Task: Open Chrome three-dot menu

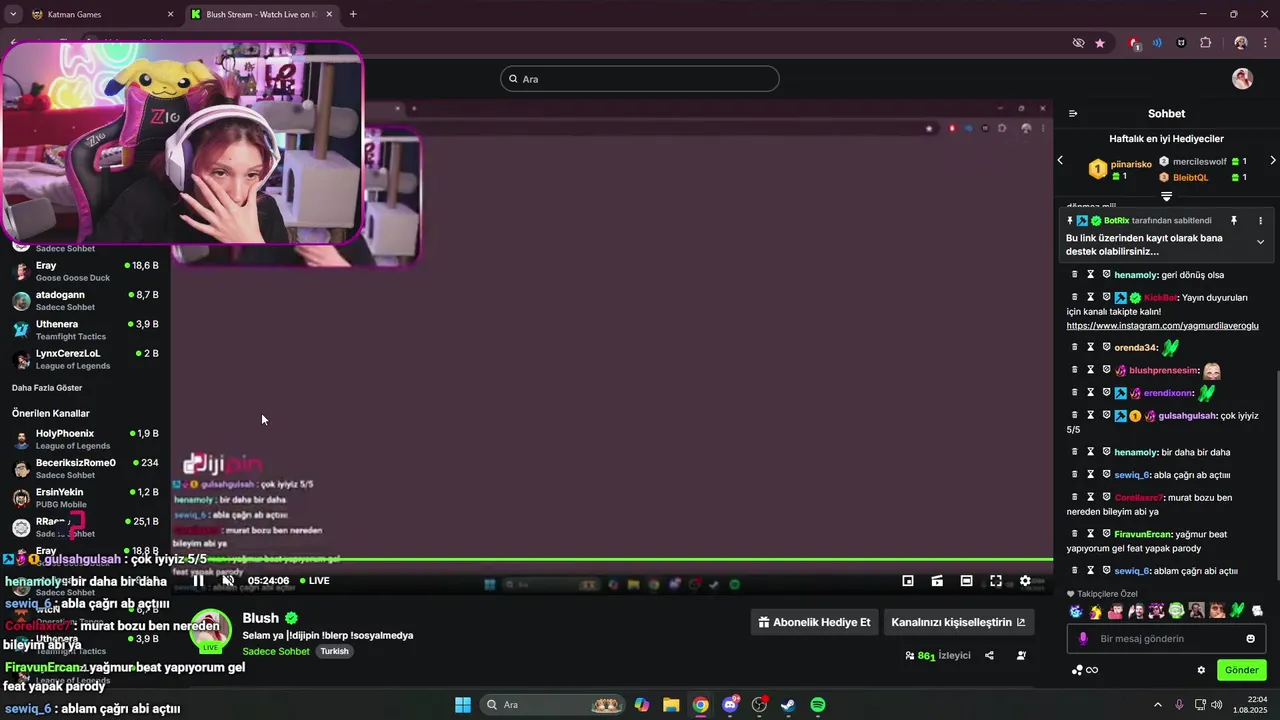Action: point(1266,43)
